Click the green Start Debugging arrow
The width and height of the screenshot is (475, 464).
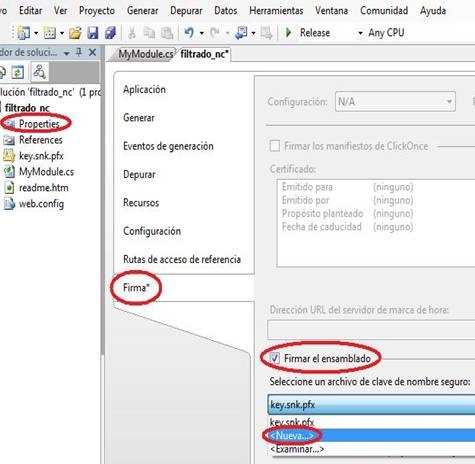[289, 33]
